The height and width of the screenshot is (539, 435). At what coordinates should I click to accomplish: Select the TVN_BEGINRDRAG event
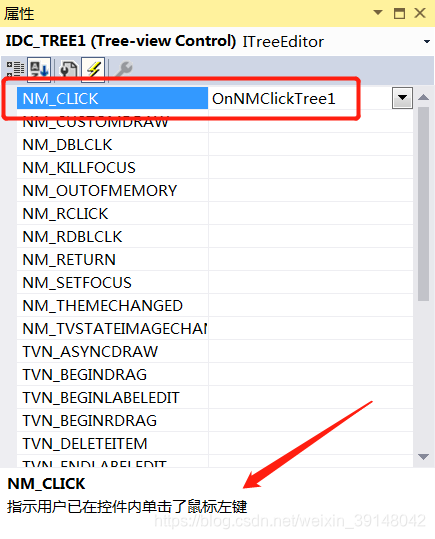pyautogui.click(x=112, y=421)
